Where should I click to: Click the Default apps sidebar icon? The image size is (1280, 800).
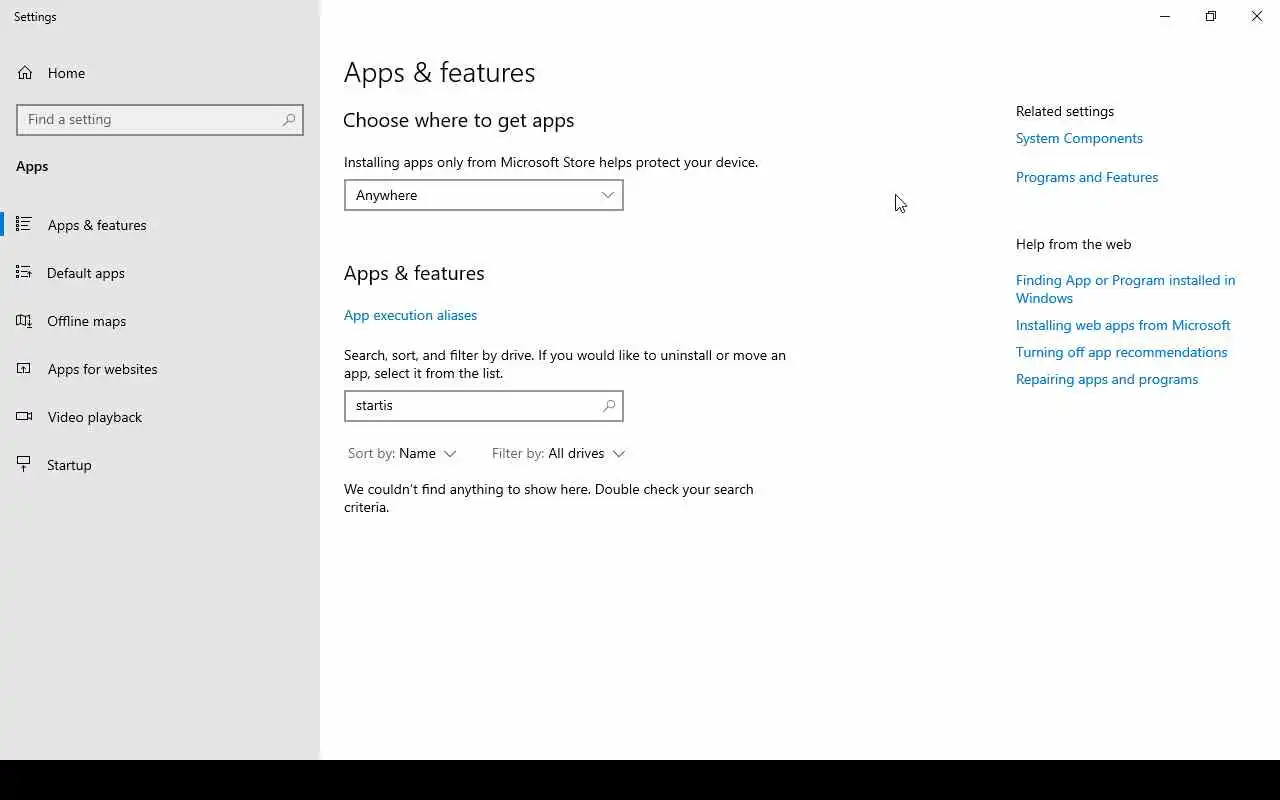tap(24, 272)
